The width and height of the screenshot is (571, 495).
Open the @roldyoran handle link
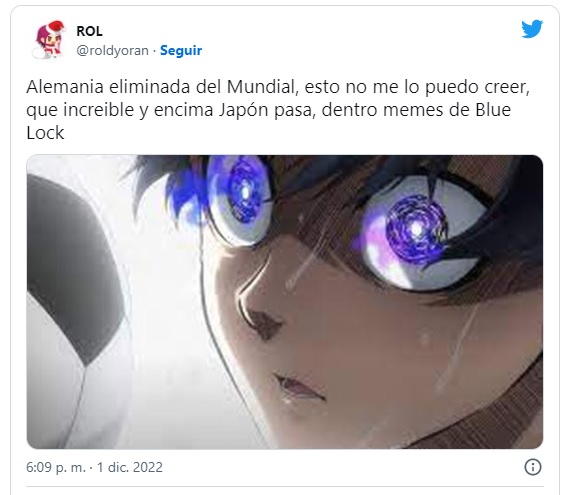click(x=113, y=50)
